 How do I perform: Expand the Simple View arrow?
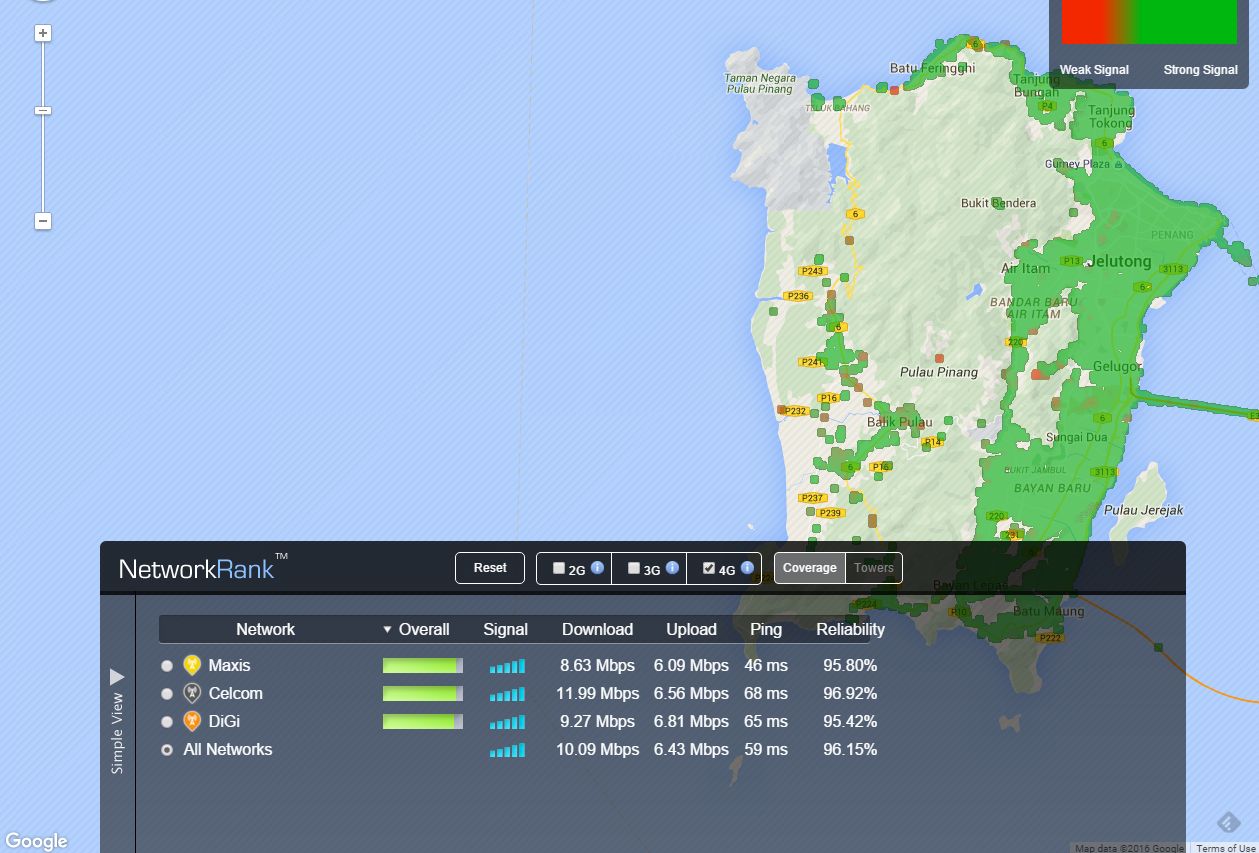pos(117,677)
